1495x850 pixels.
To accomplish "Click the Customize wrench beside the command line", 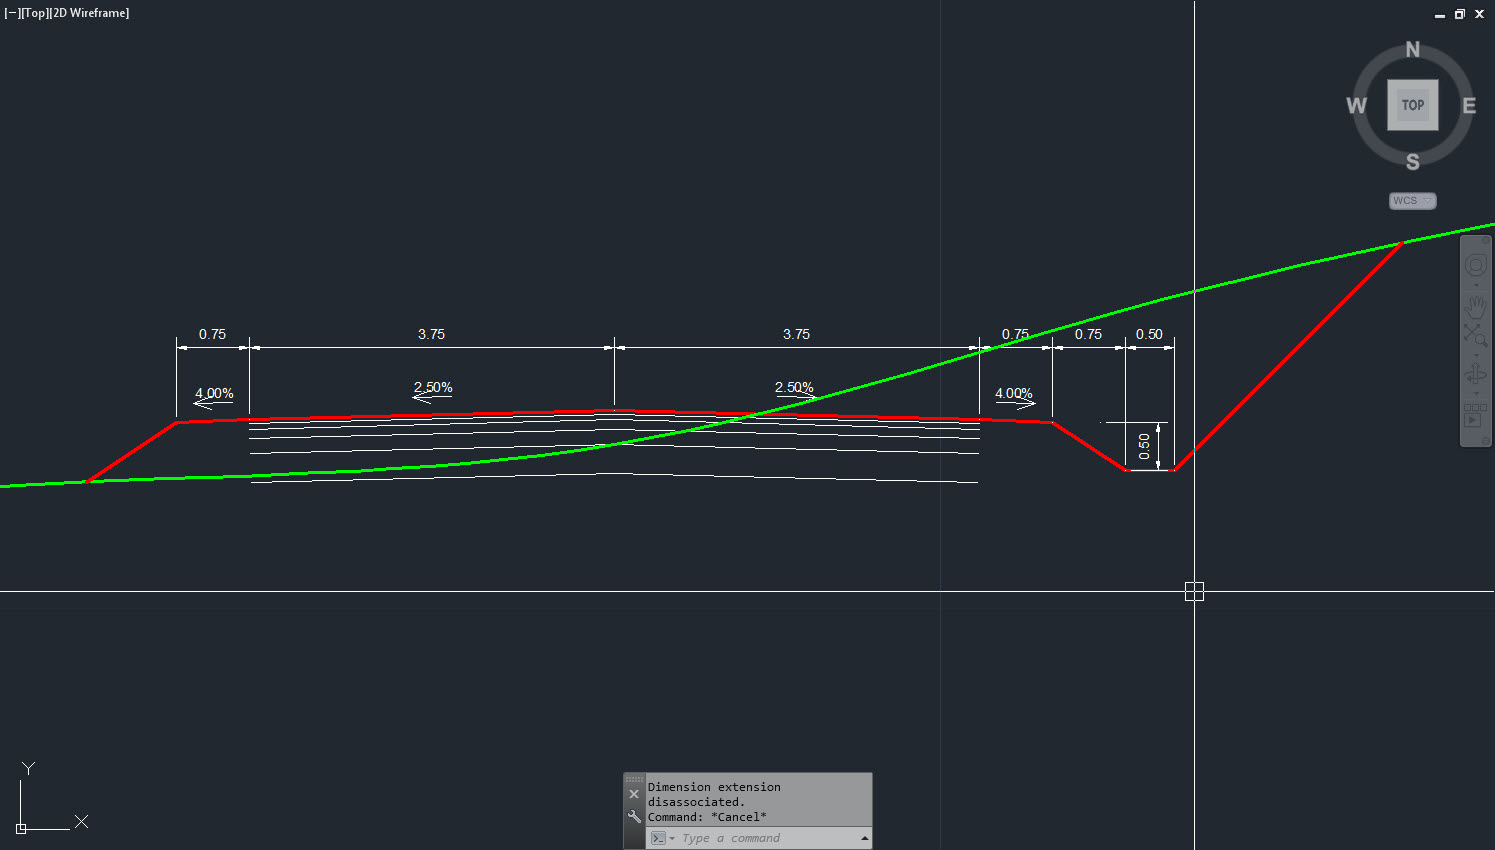I will (x=632, y=816).
